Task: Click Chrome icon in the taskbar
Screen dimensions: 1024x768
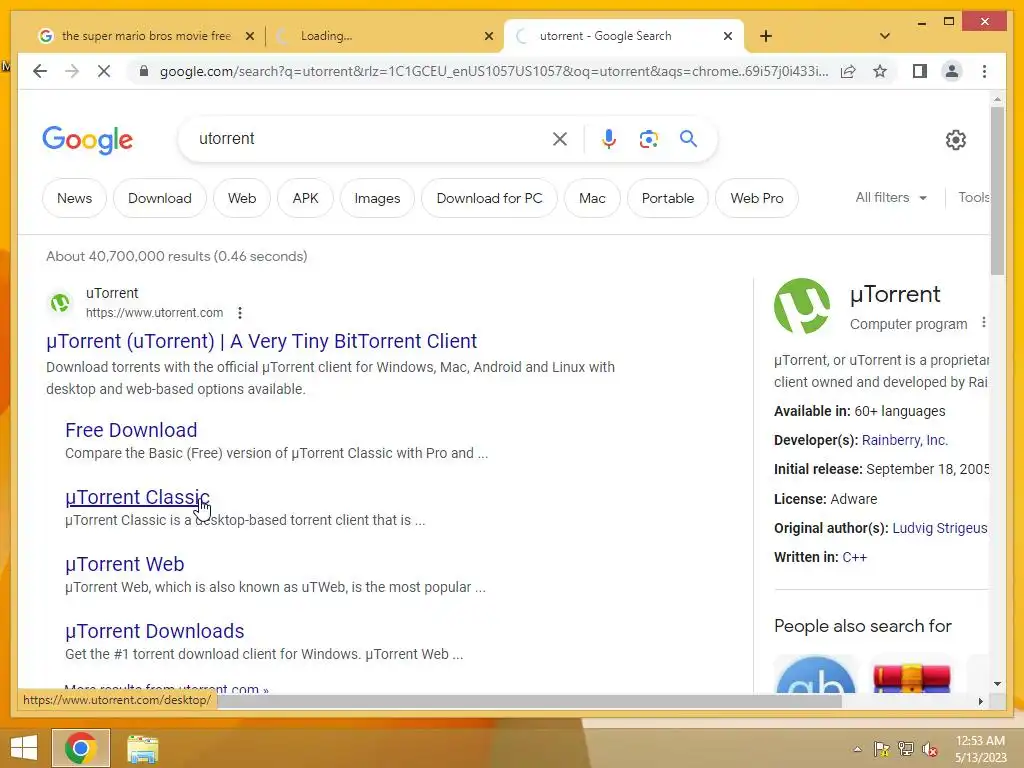Action: (x=81, y=748)
